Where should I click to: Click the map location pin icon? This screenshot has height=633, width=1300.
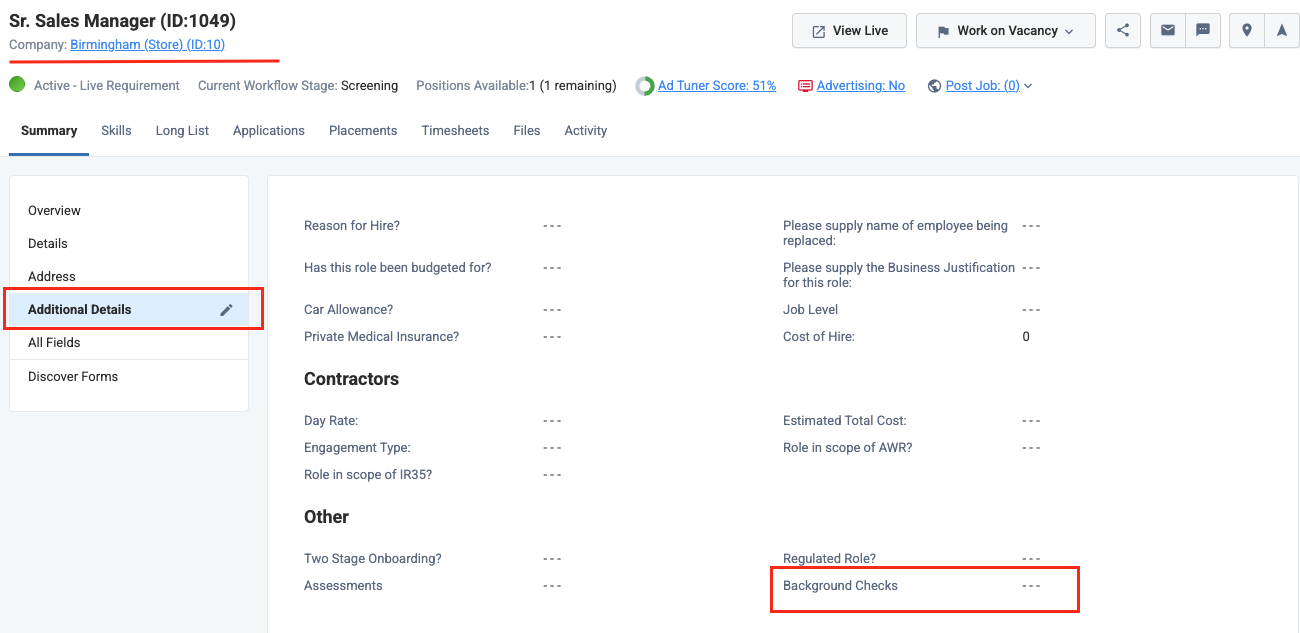(x=1246, y=30)
